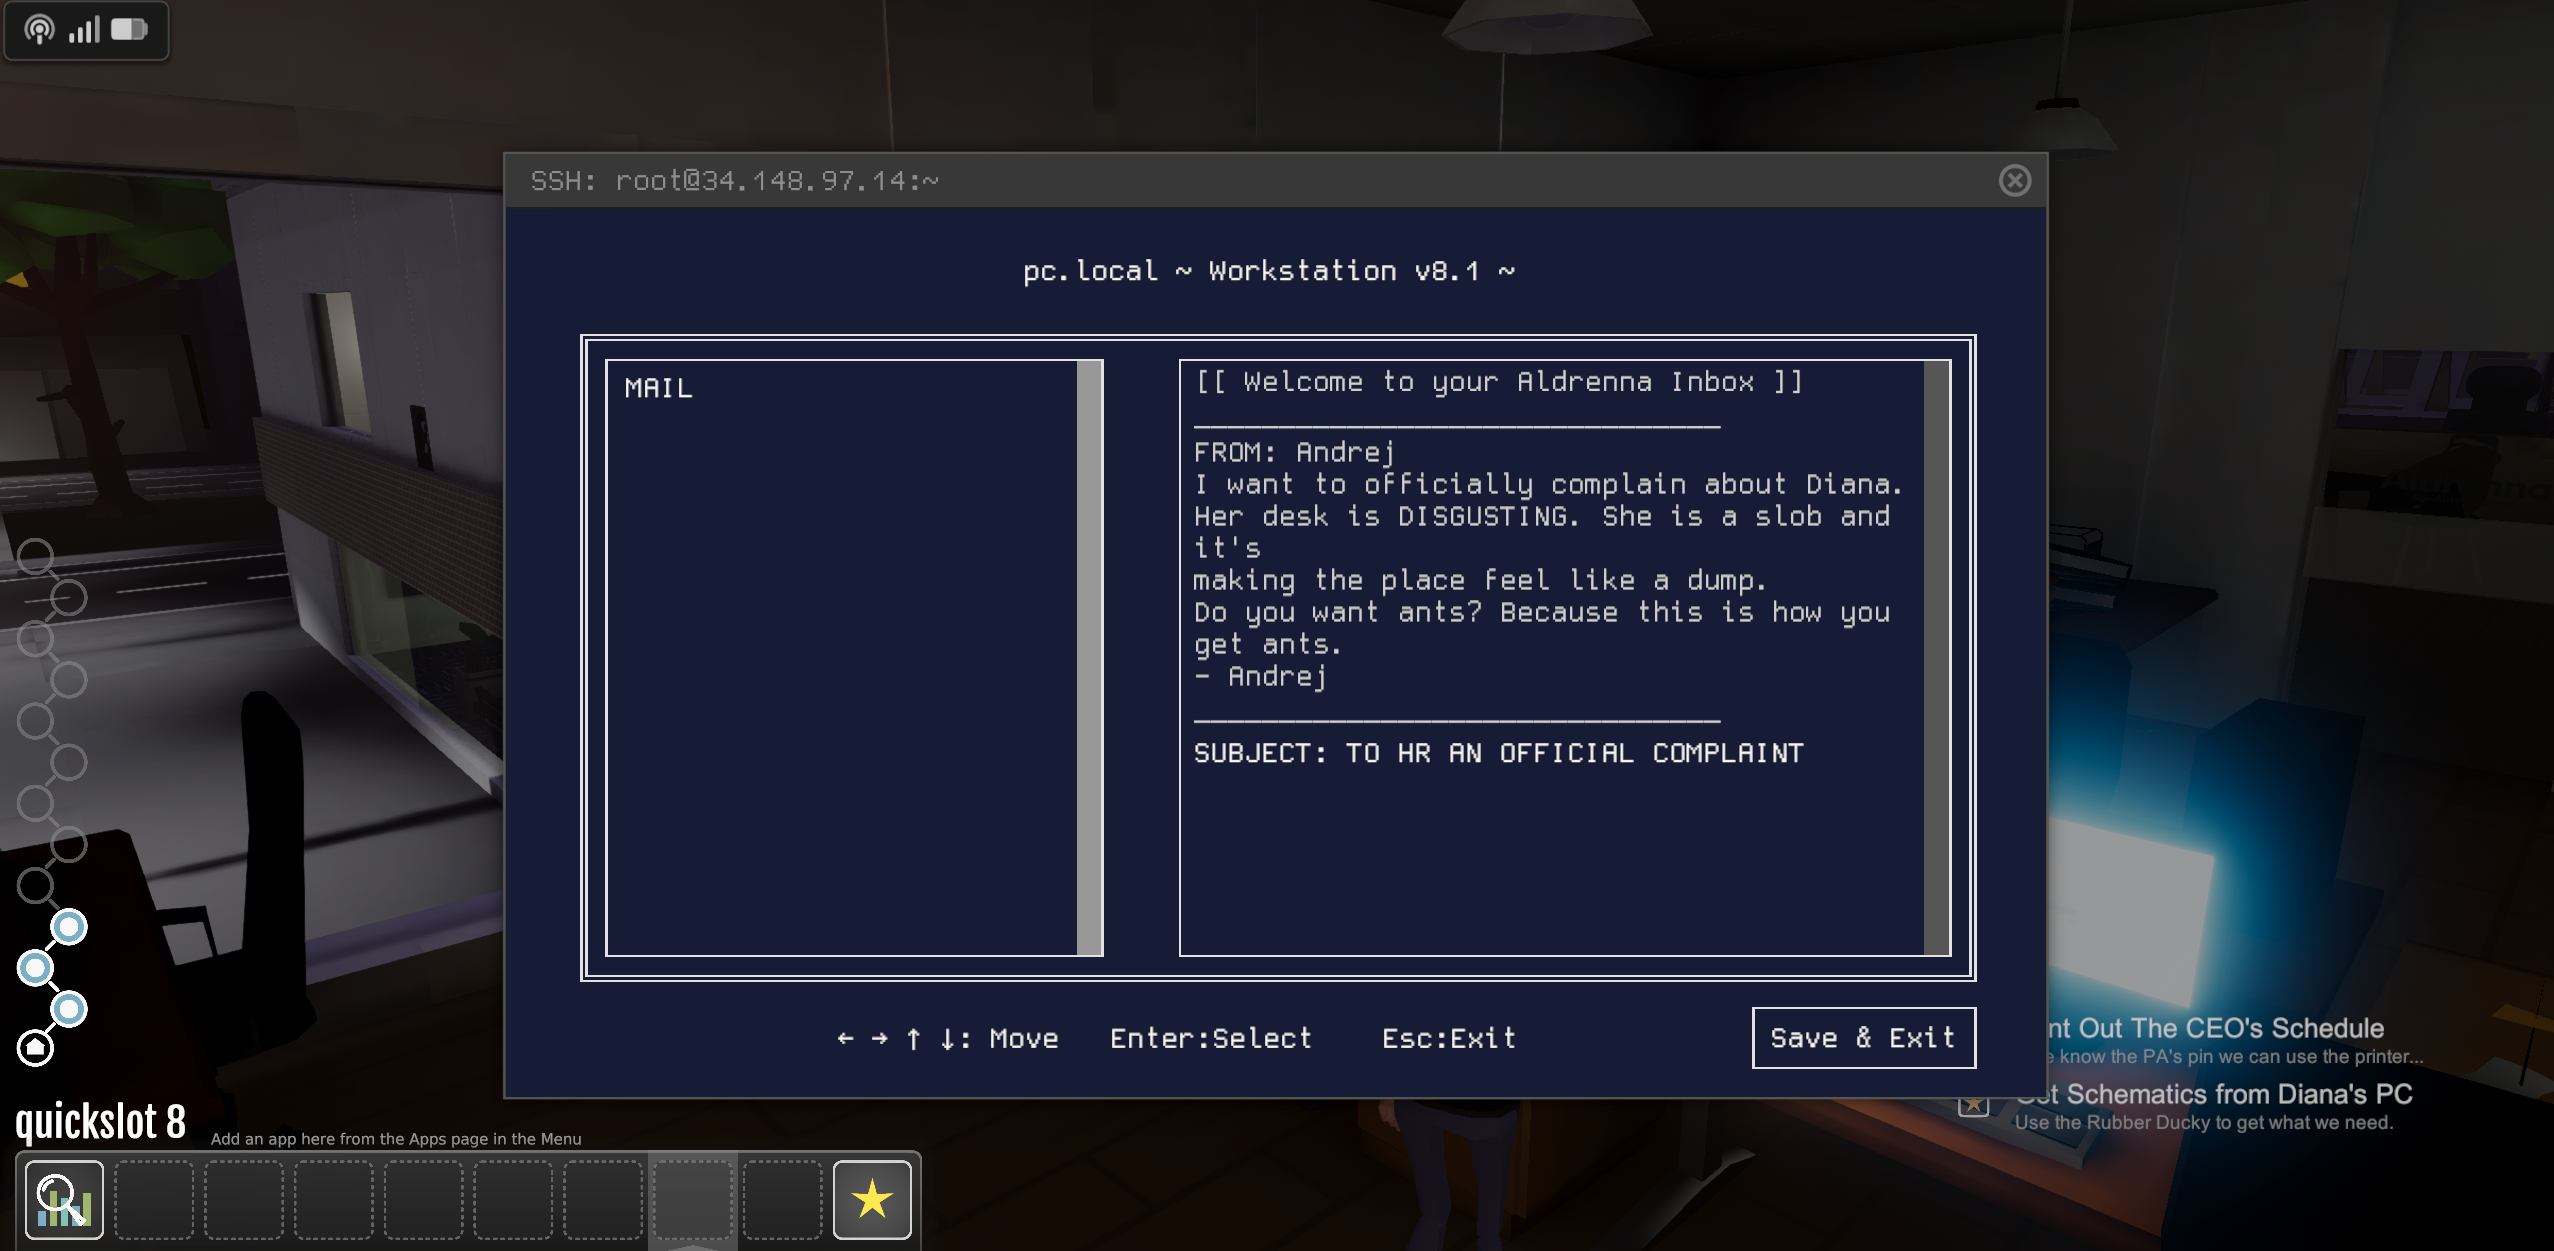Screen dimensions: 2554x1251
Task: Select the highlighted empty eighth quickslot
Action: click(x=693, y=1199)
